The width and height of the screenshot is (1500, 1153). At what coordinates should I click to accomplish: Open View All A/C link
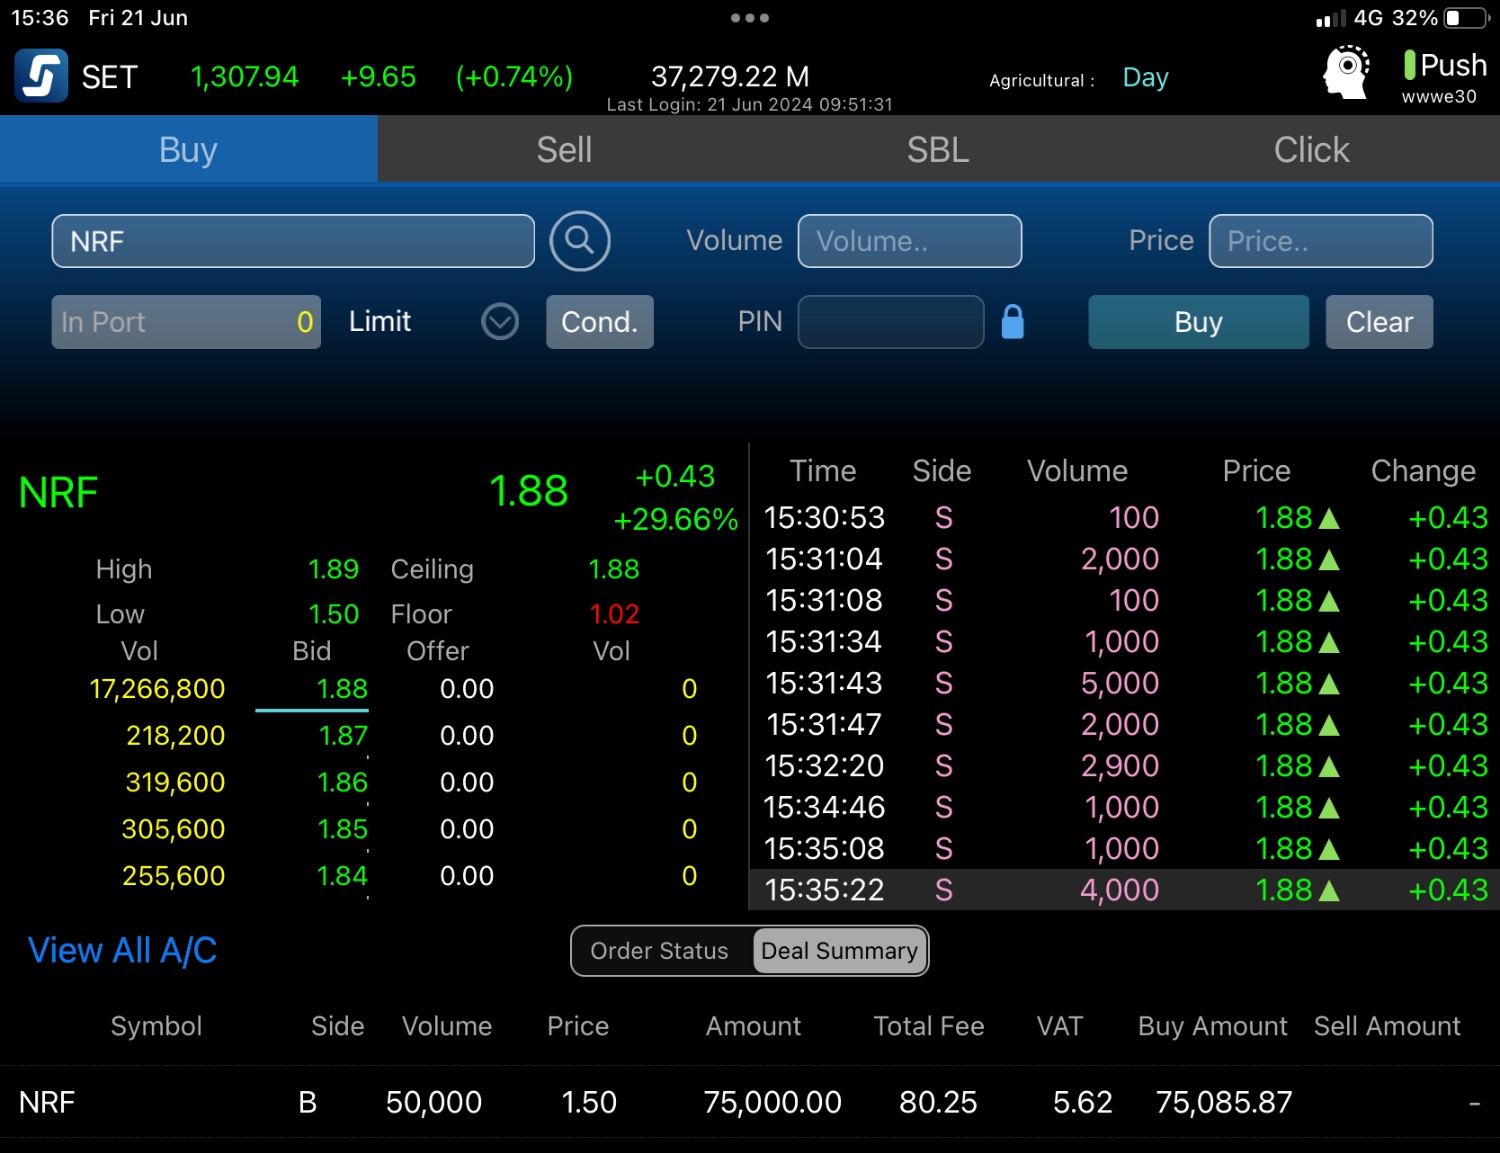click(x=122, y=950)
